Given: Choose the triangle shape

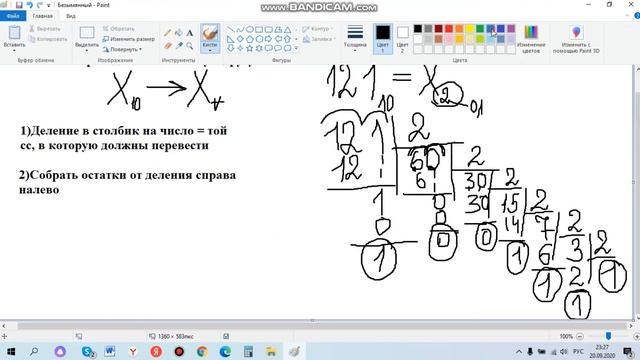Looking at the screenshot, I should tap(288, 30).
